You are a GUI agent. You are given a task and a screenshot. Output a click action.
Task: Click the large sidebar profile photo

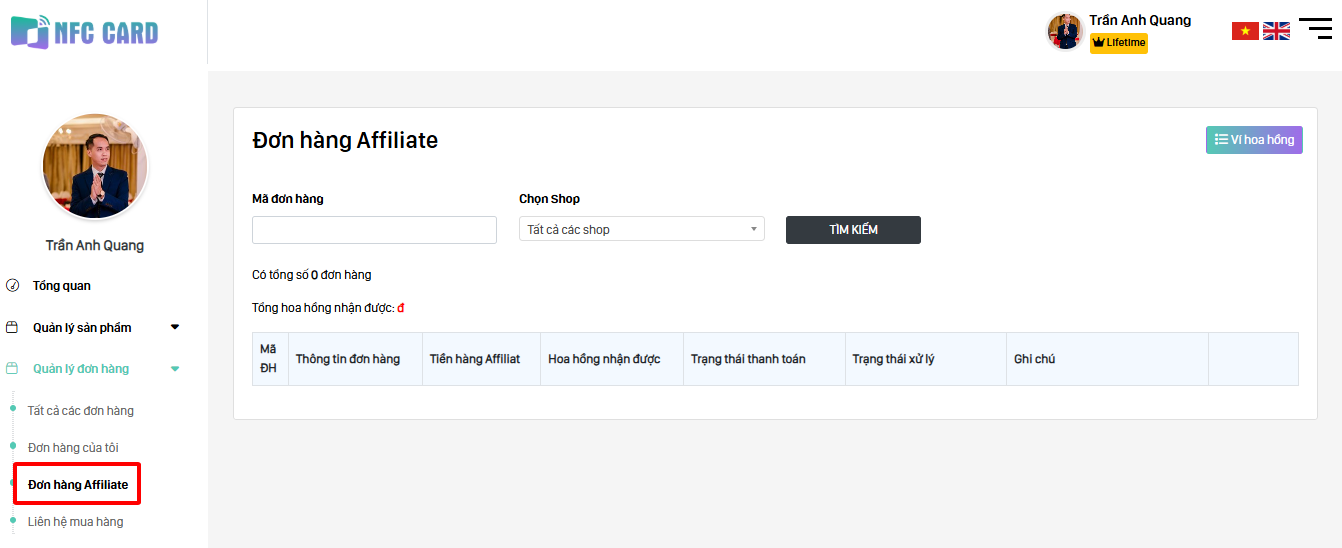(x=95, y=166)
